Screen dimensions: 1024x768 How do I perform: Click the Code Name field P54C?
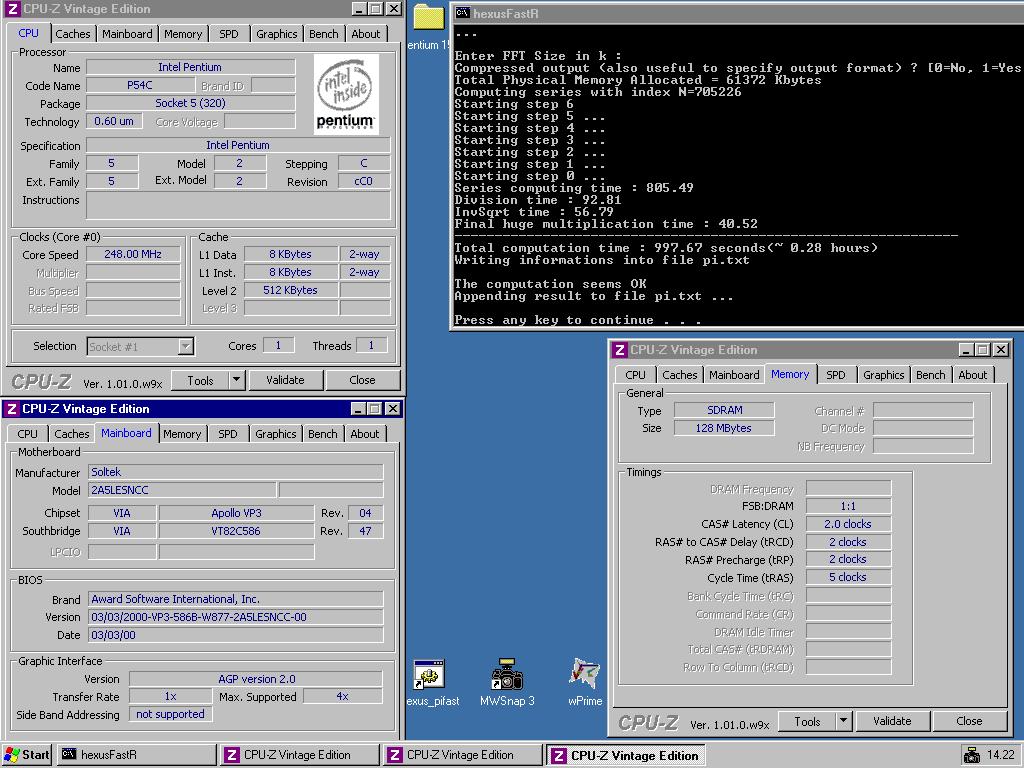point(140,85)
